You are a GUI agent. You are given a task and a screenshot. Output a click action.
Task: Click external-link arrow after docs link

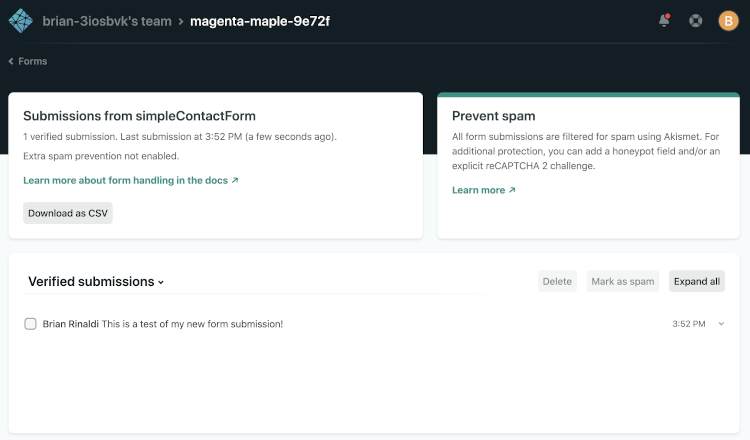[x=235, y=180]
